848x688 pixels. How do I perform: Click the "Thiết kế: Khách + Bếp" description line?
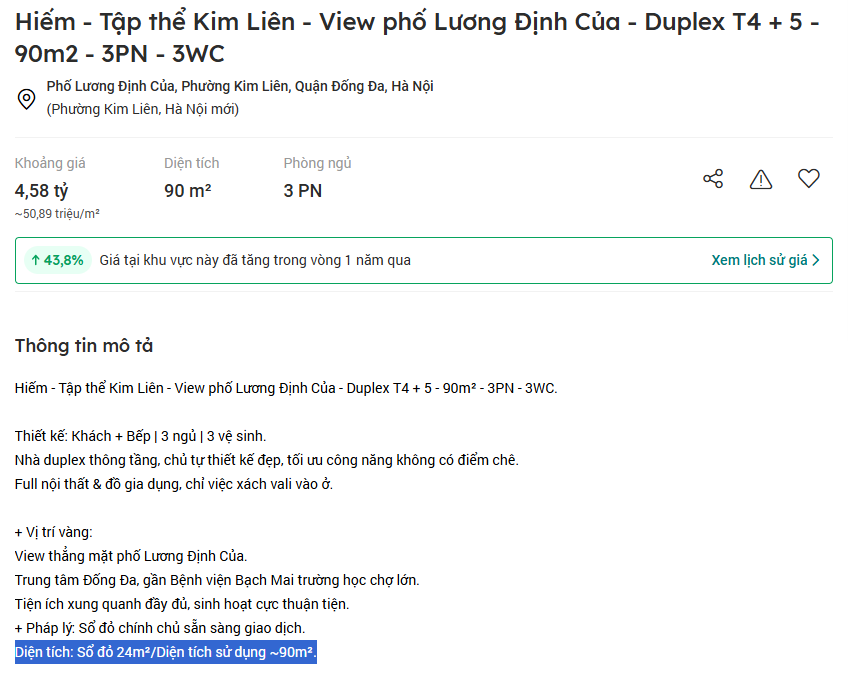tap(141, 436)
